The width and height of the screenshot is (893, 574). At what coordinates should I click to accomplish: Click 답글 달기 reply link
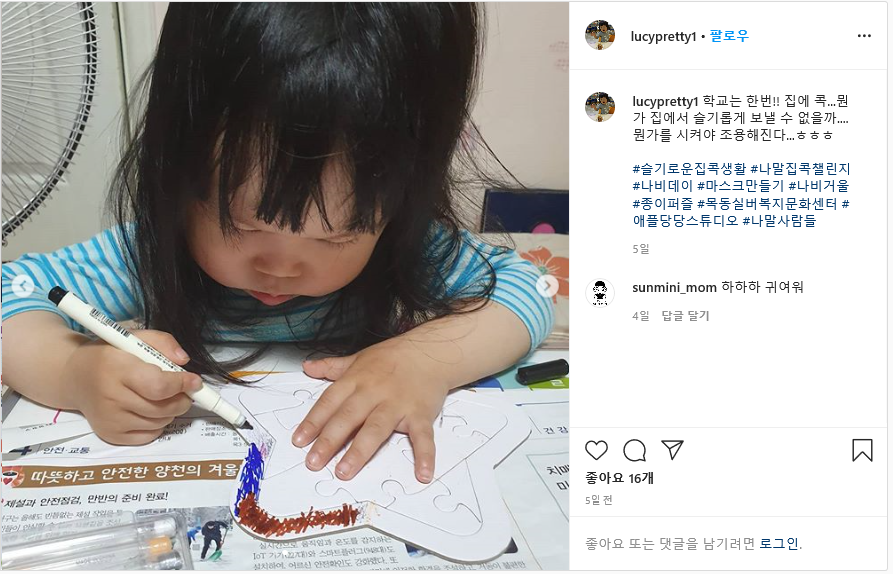pos(685,316)
